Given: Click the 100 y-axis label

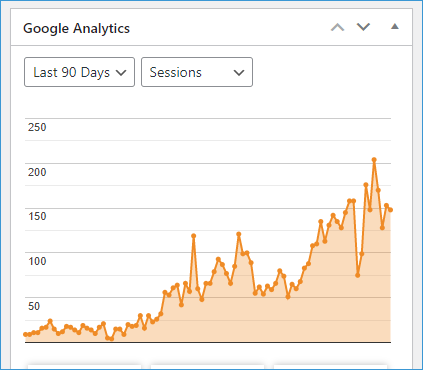Looking at the screenshot, I should click(37, 261).
